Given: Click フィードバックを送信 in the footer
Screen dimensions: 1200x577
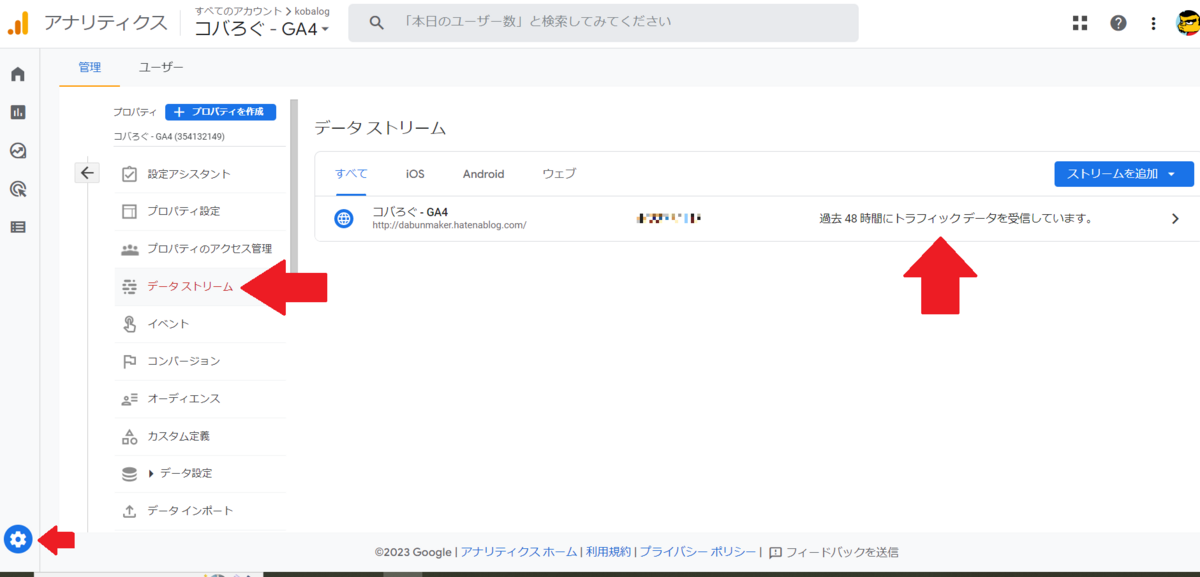Looking at the screenshot, I should (842, 552).
